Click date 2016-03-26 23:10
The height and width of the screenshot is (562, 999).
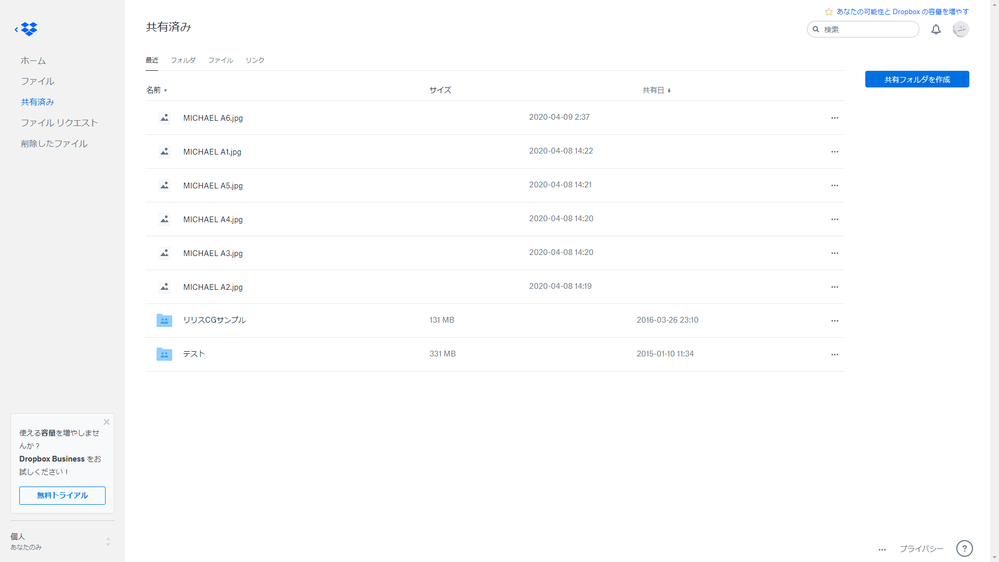coord(667,320)
